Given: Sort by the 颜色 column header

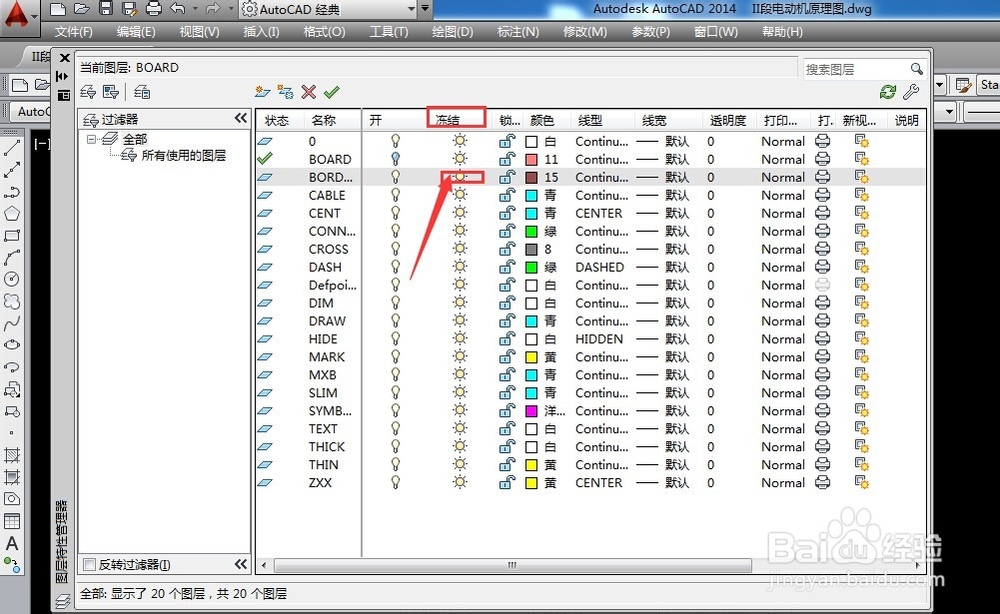Looking at the screenshot, I should pos(541,121).
